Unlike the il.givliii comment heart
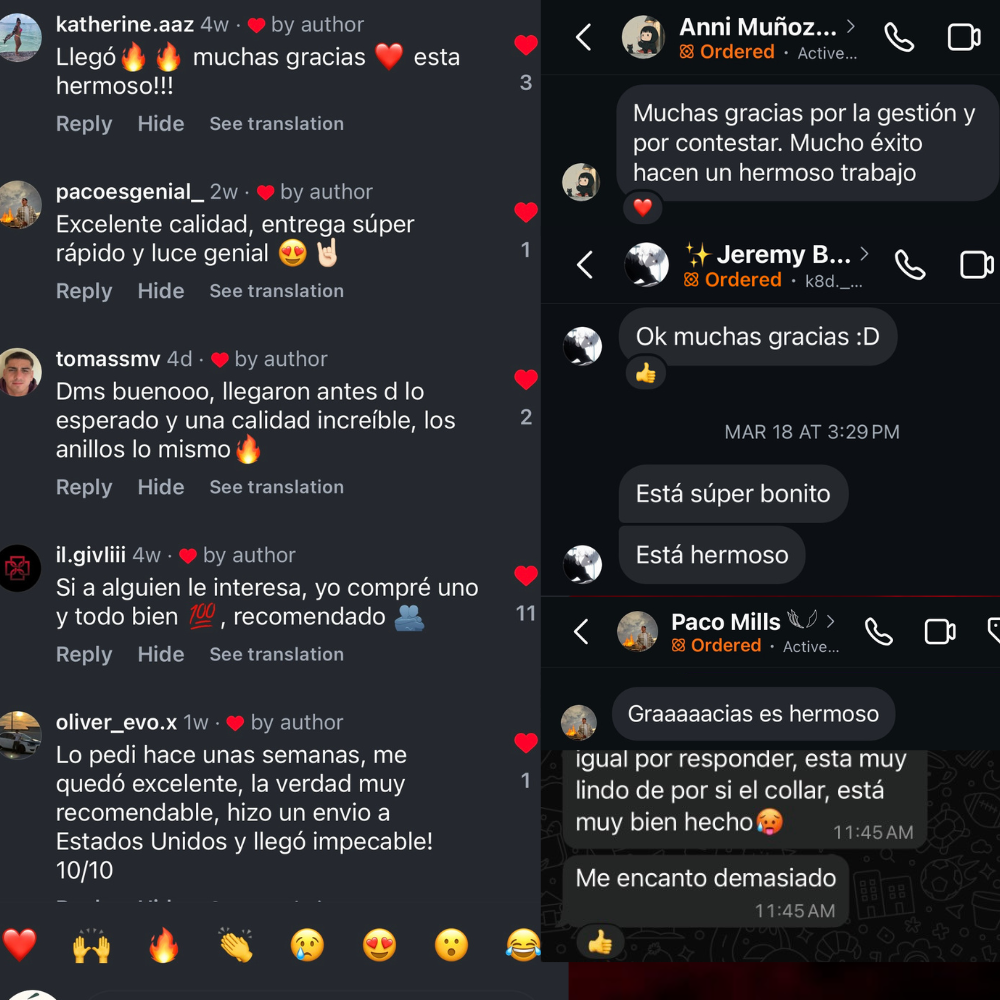 click(x=526, y=576)
